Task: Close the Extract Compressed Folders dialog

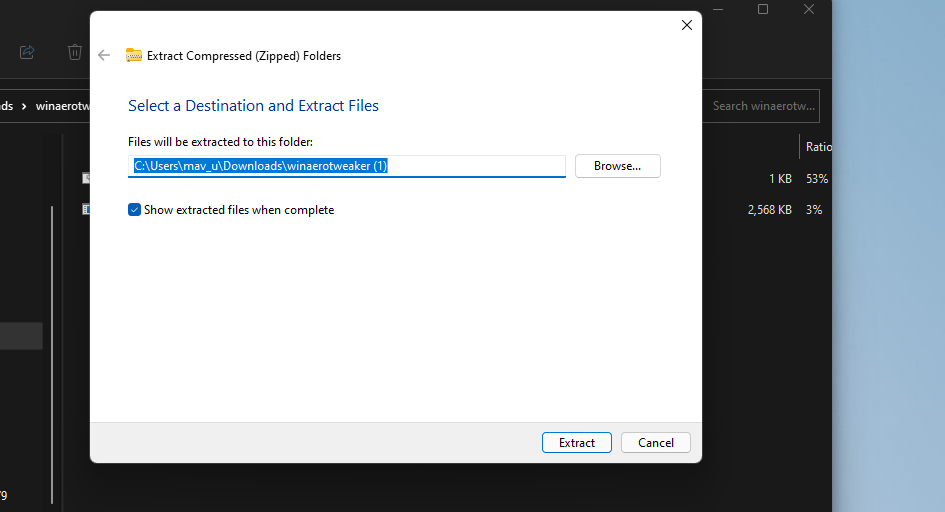Action: pyautogui.click(x=686, y=25)
